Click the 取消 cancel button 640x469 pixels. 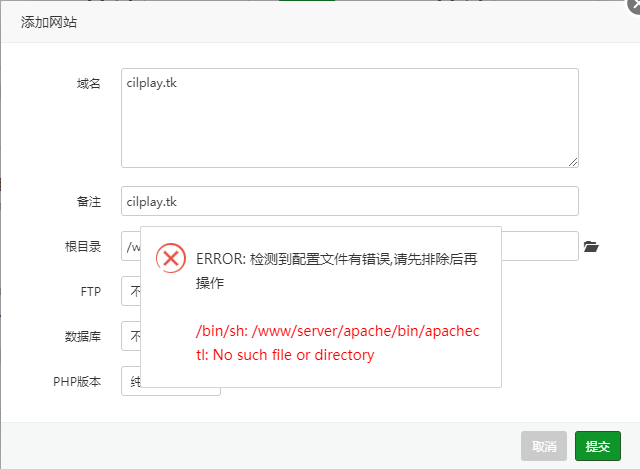pyautogui.click(x=544, y=446)
